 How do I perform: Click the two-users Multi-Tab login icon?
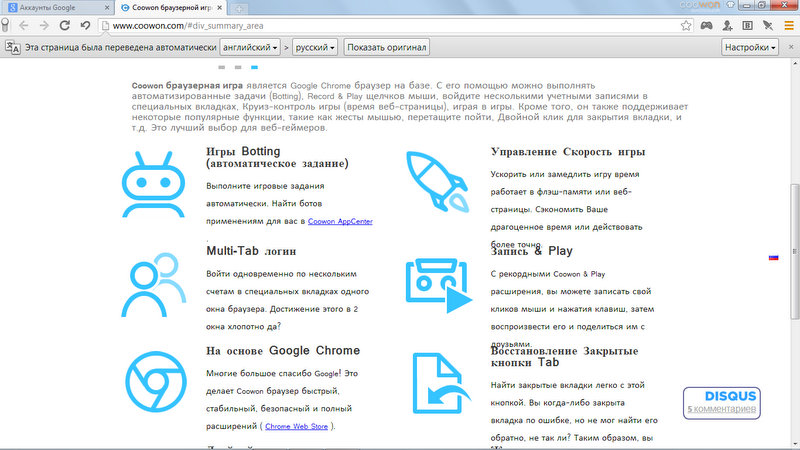(153, 285)
